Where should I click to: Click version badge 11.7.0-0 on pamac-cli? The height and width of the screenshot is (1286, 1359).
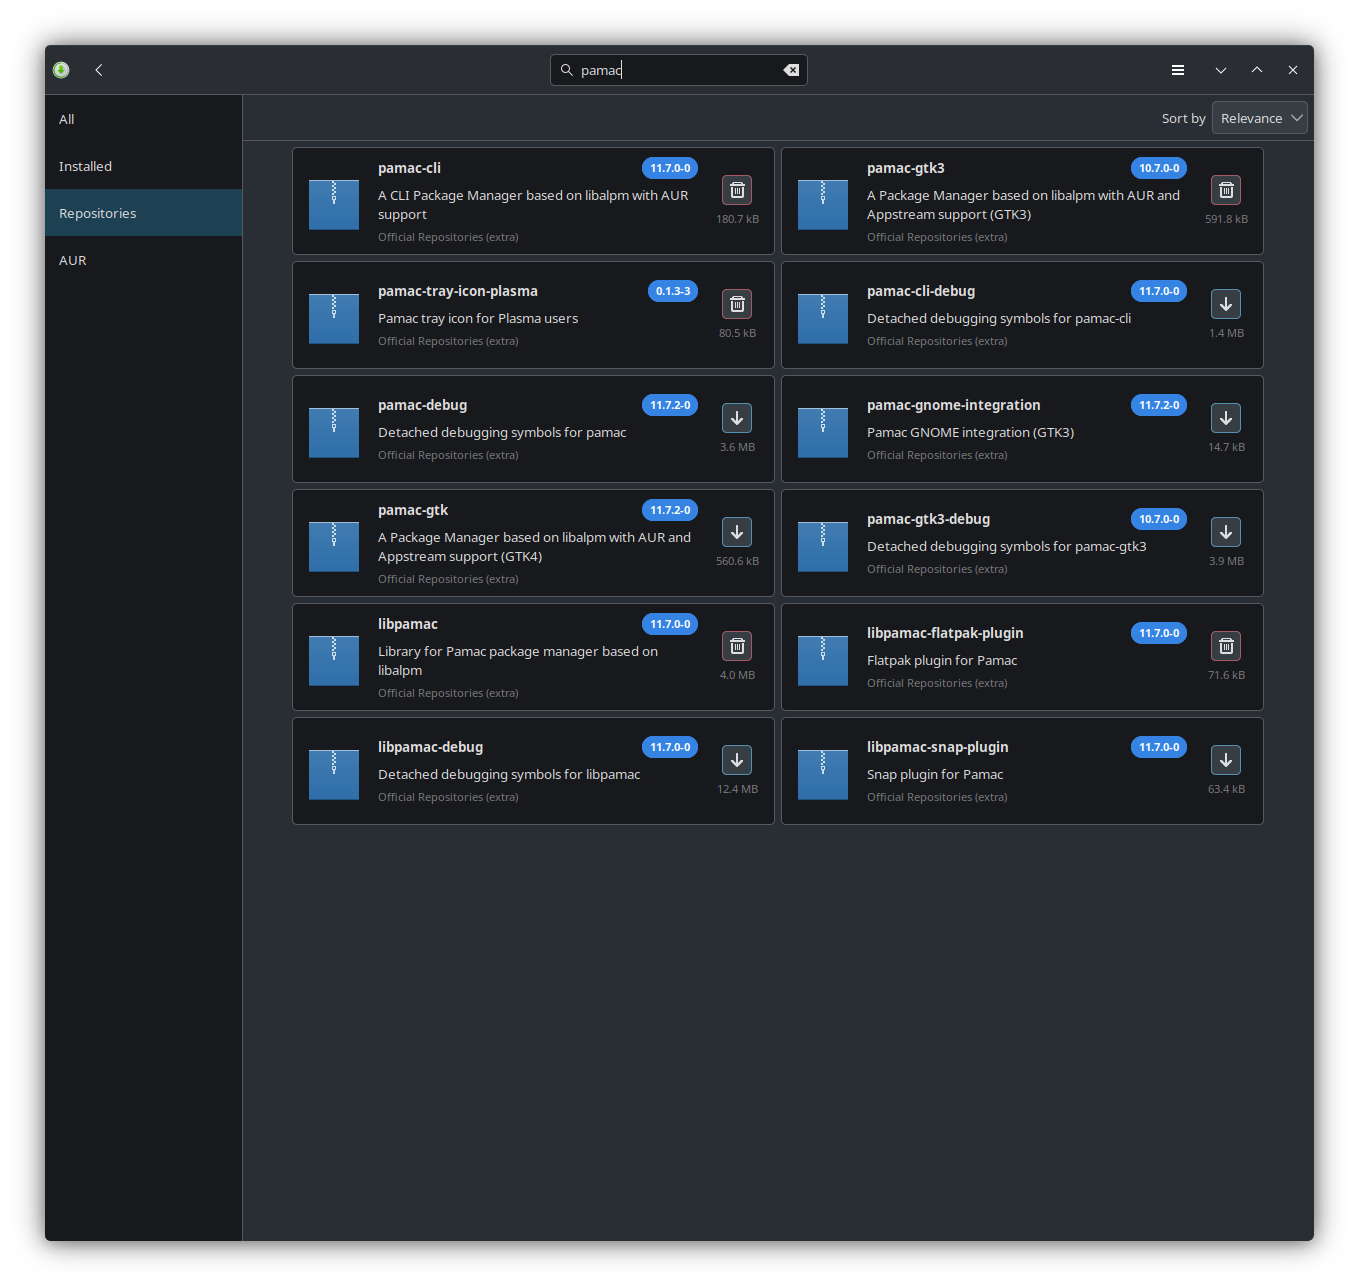[670, 168]
